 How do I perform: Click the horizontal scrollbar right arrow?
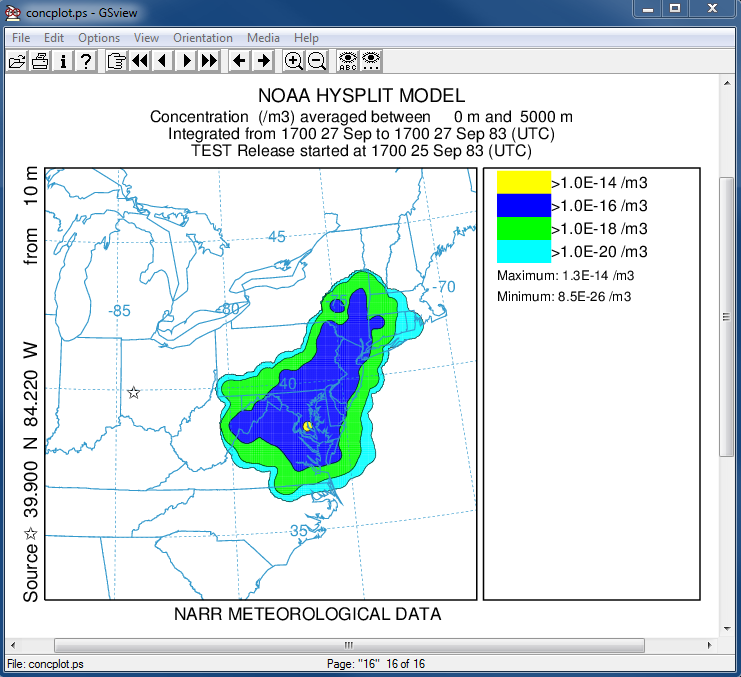[711, 644]
